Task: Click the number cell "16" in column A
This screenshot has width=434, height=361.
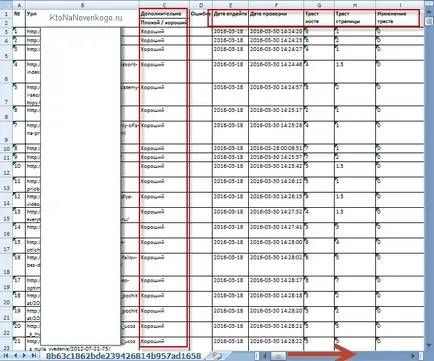Action: pyautogui.click(x=19, y=265)
